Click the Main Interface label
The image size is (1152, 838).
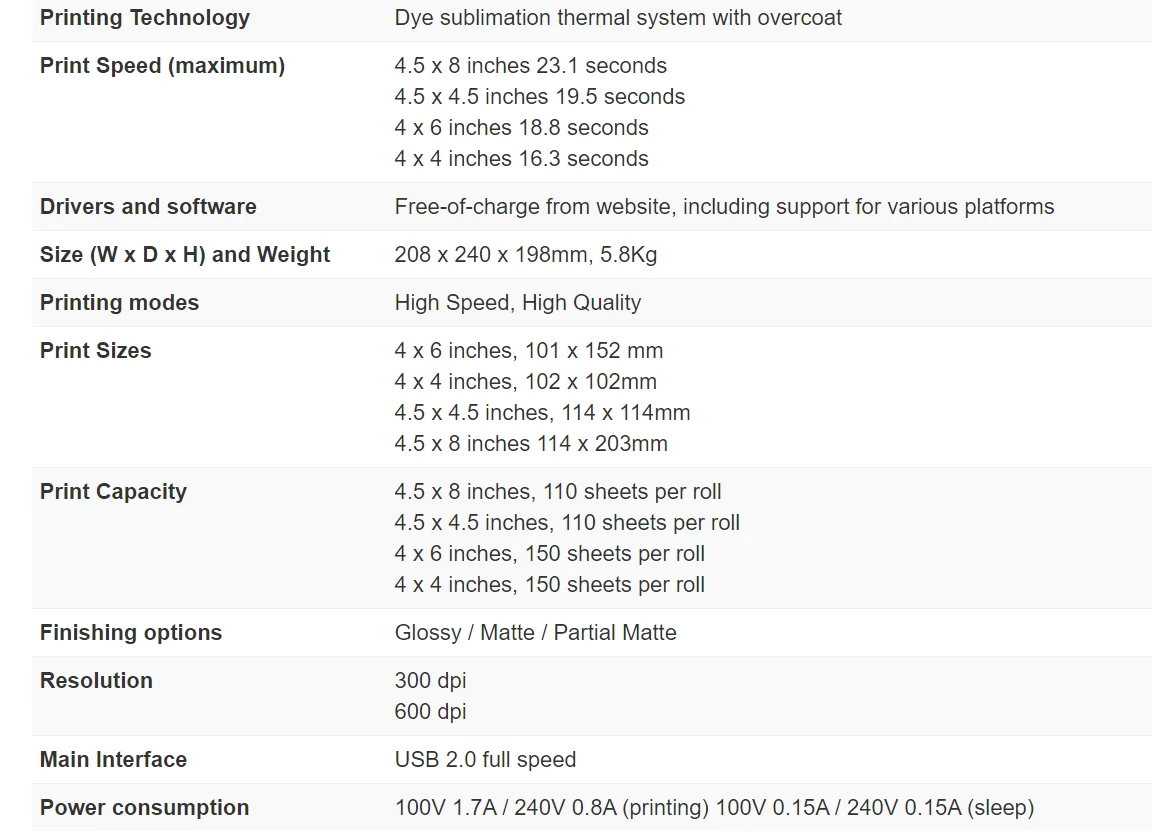point(113,760)
